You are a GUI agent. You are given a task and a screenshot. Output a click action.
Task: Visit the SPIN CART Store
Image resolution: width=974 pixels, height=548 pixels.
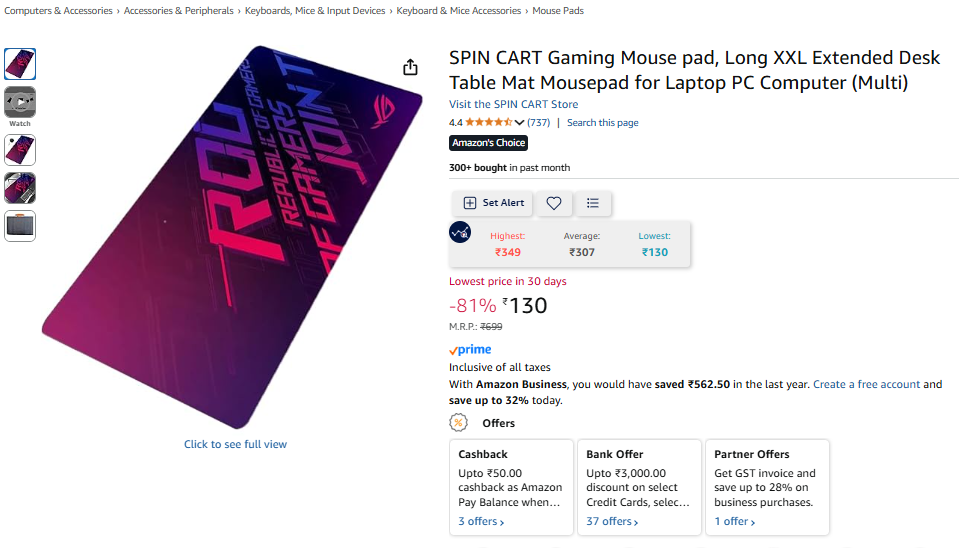pyautogui.click(x=514, y=104)
